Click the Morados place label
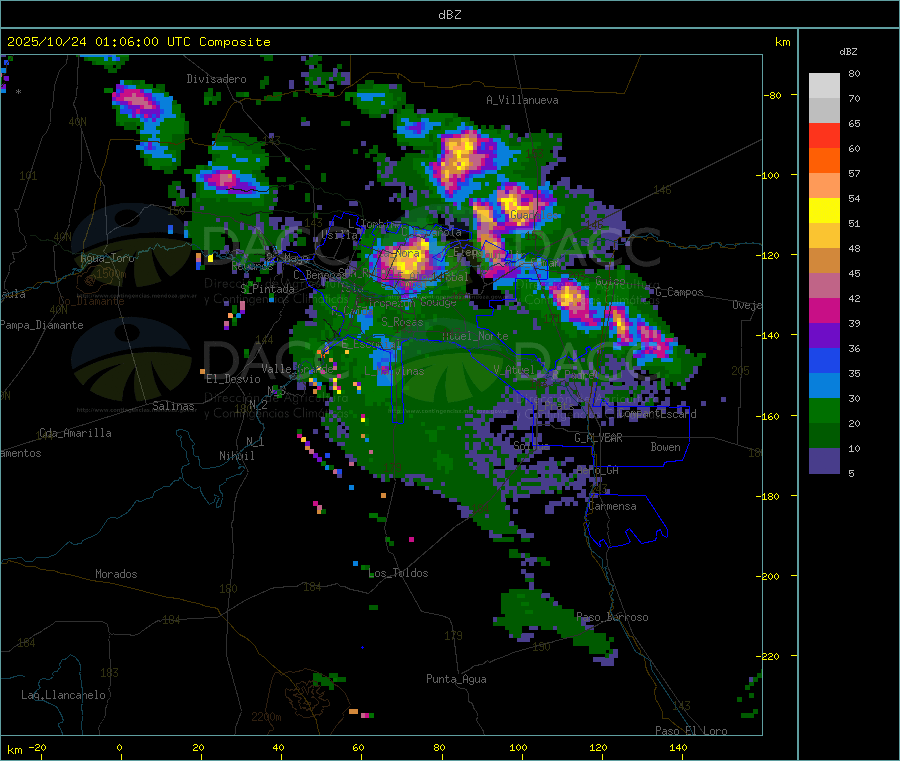Screen dimensions: 900x761 tap(116, 574)
